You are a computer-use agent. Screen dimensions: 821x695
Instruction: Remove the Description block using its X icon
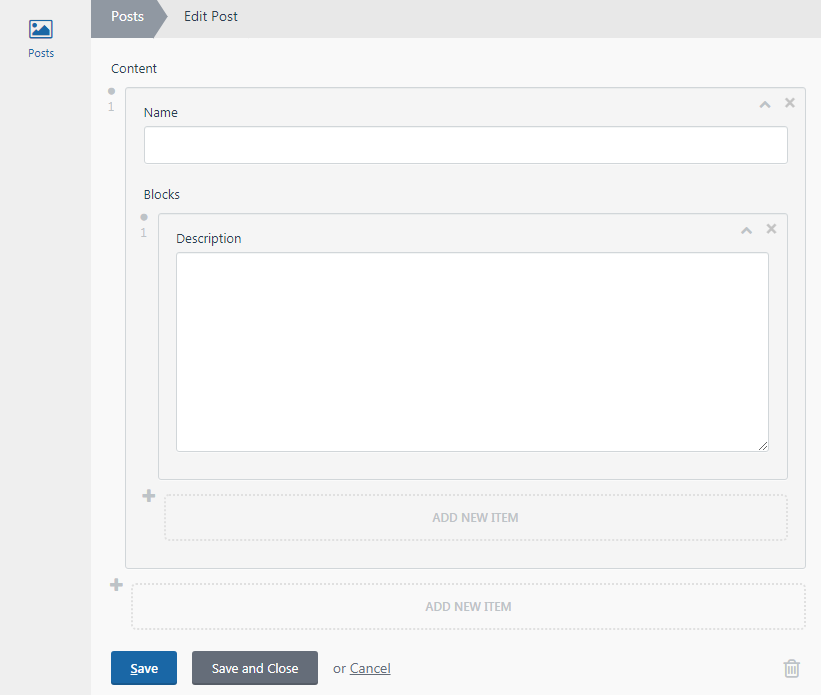coord(771,228)
